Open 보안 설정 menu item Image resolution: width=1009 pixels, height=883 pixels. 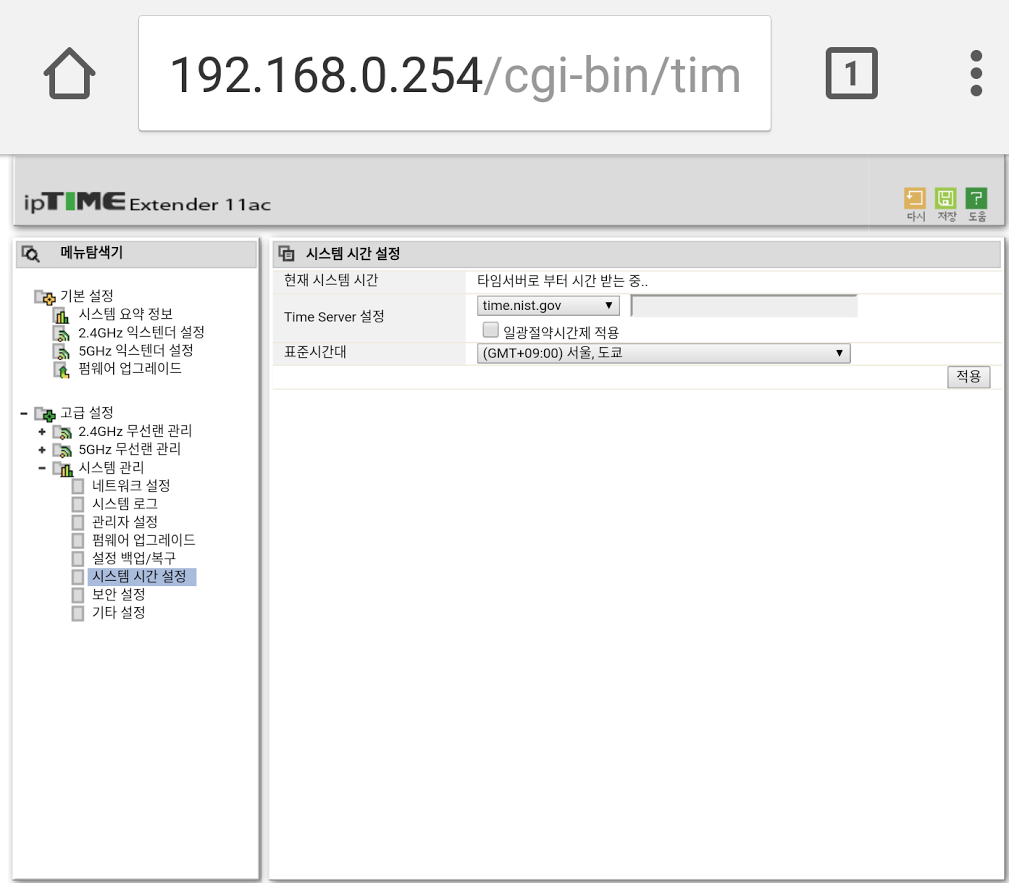tap(118, 594)
